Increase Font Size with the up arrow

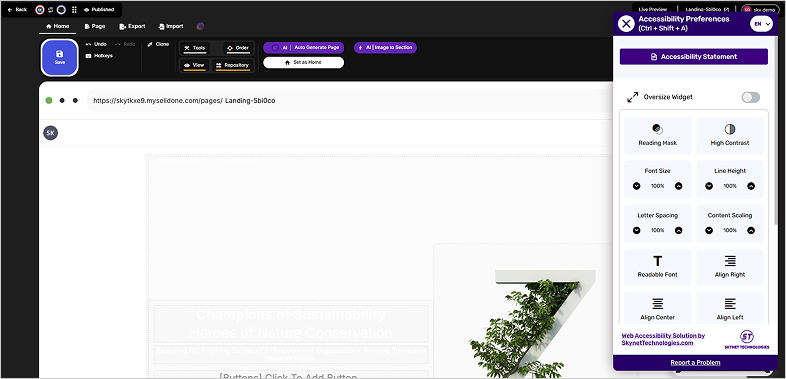[678, 186]
